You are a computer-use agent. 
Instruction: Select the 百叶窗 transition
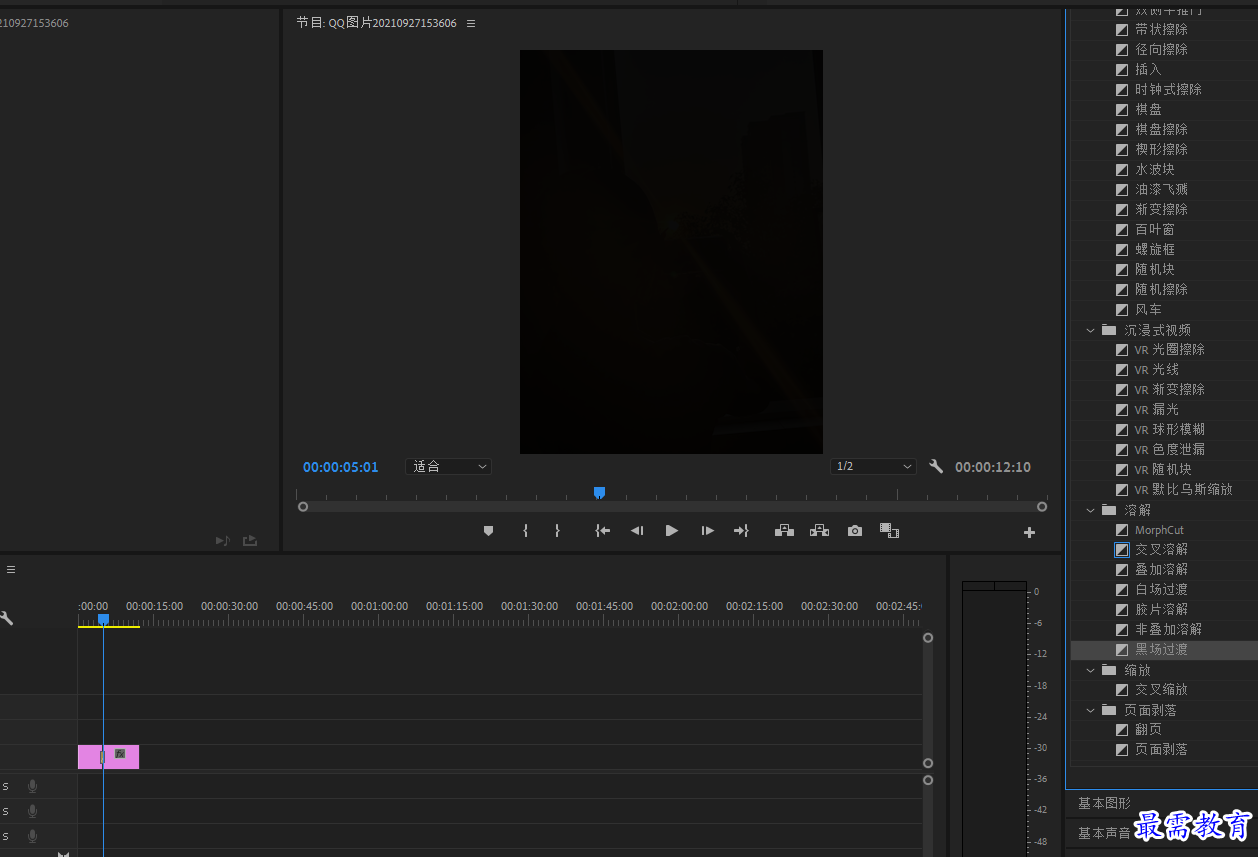[x=1155, y=229]
